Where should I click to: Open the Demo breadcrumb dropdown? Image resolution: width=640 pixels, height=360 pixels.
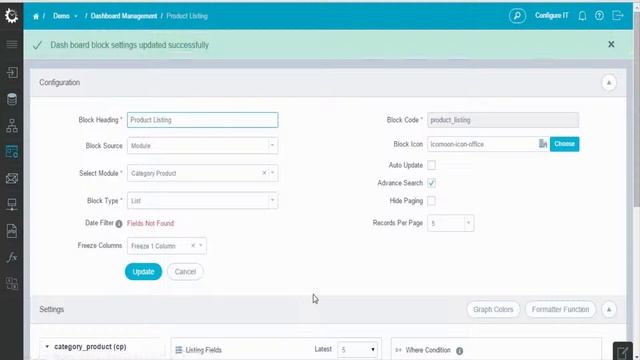(x=65, y=16)
